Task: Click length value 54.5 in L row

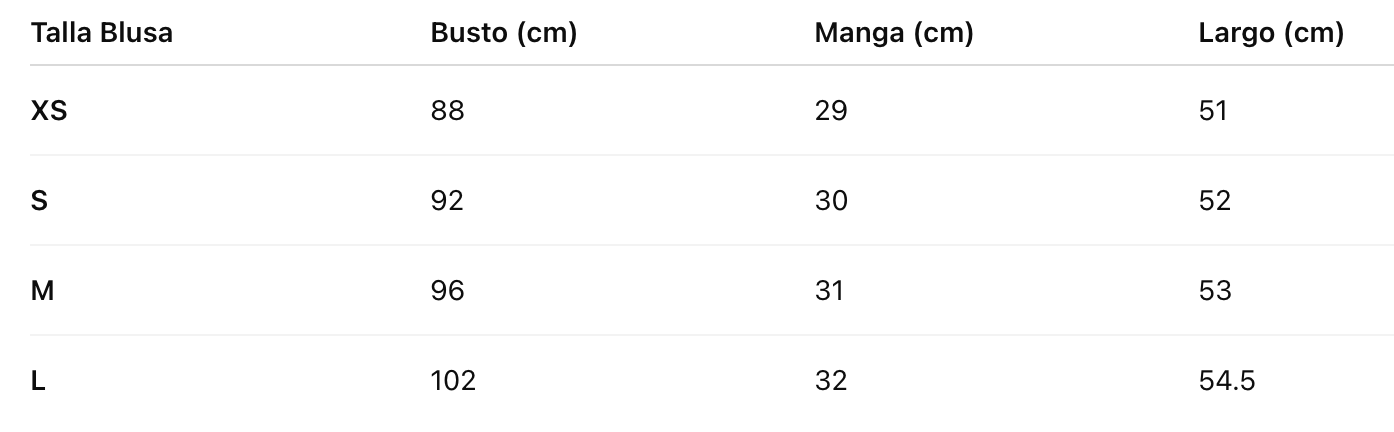Action: pyautogui.click(x=1227, y=381)
